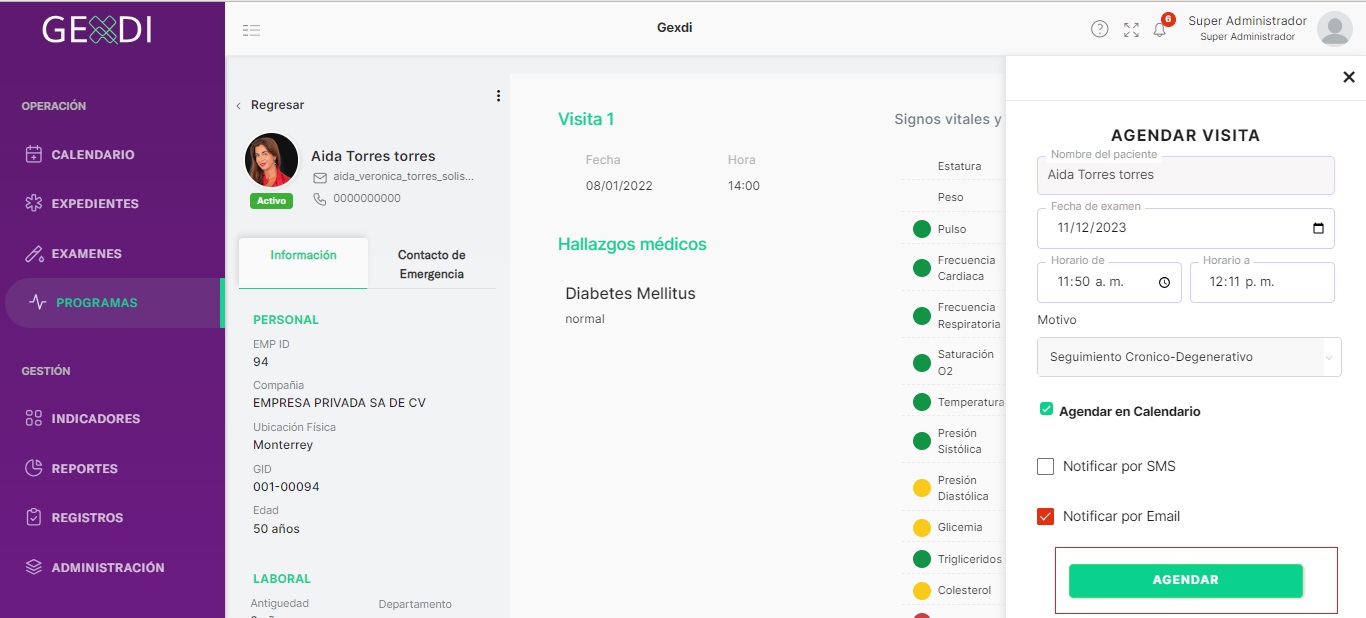Click the green AGENDAR button
This screenshot has width=1366, height=618.
(1186, 580)
